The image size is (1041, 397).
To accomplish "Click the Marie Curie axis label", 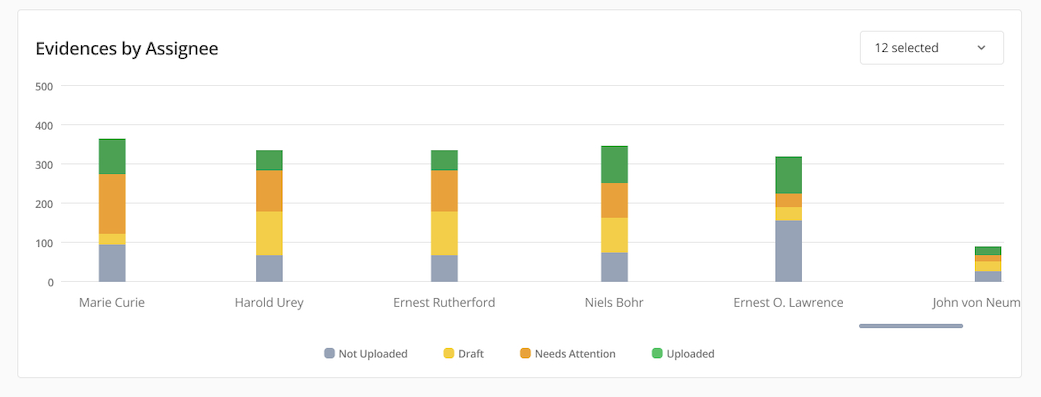I will pos(112,303).
